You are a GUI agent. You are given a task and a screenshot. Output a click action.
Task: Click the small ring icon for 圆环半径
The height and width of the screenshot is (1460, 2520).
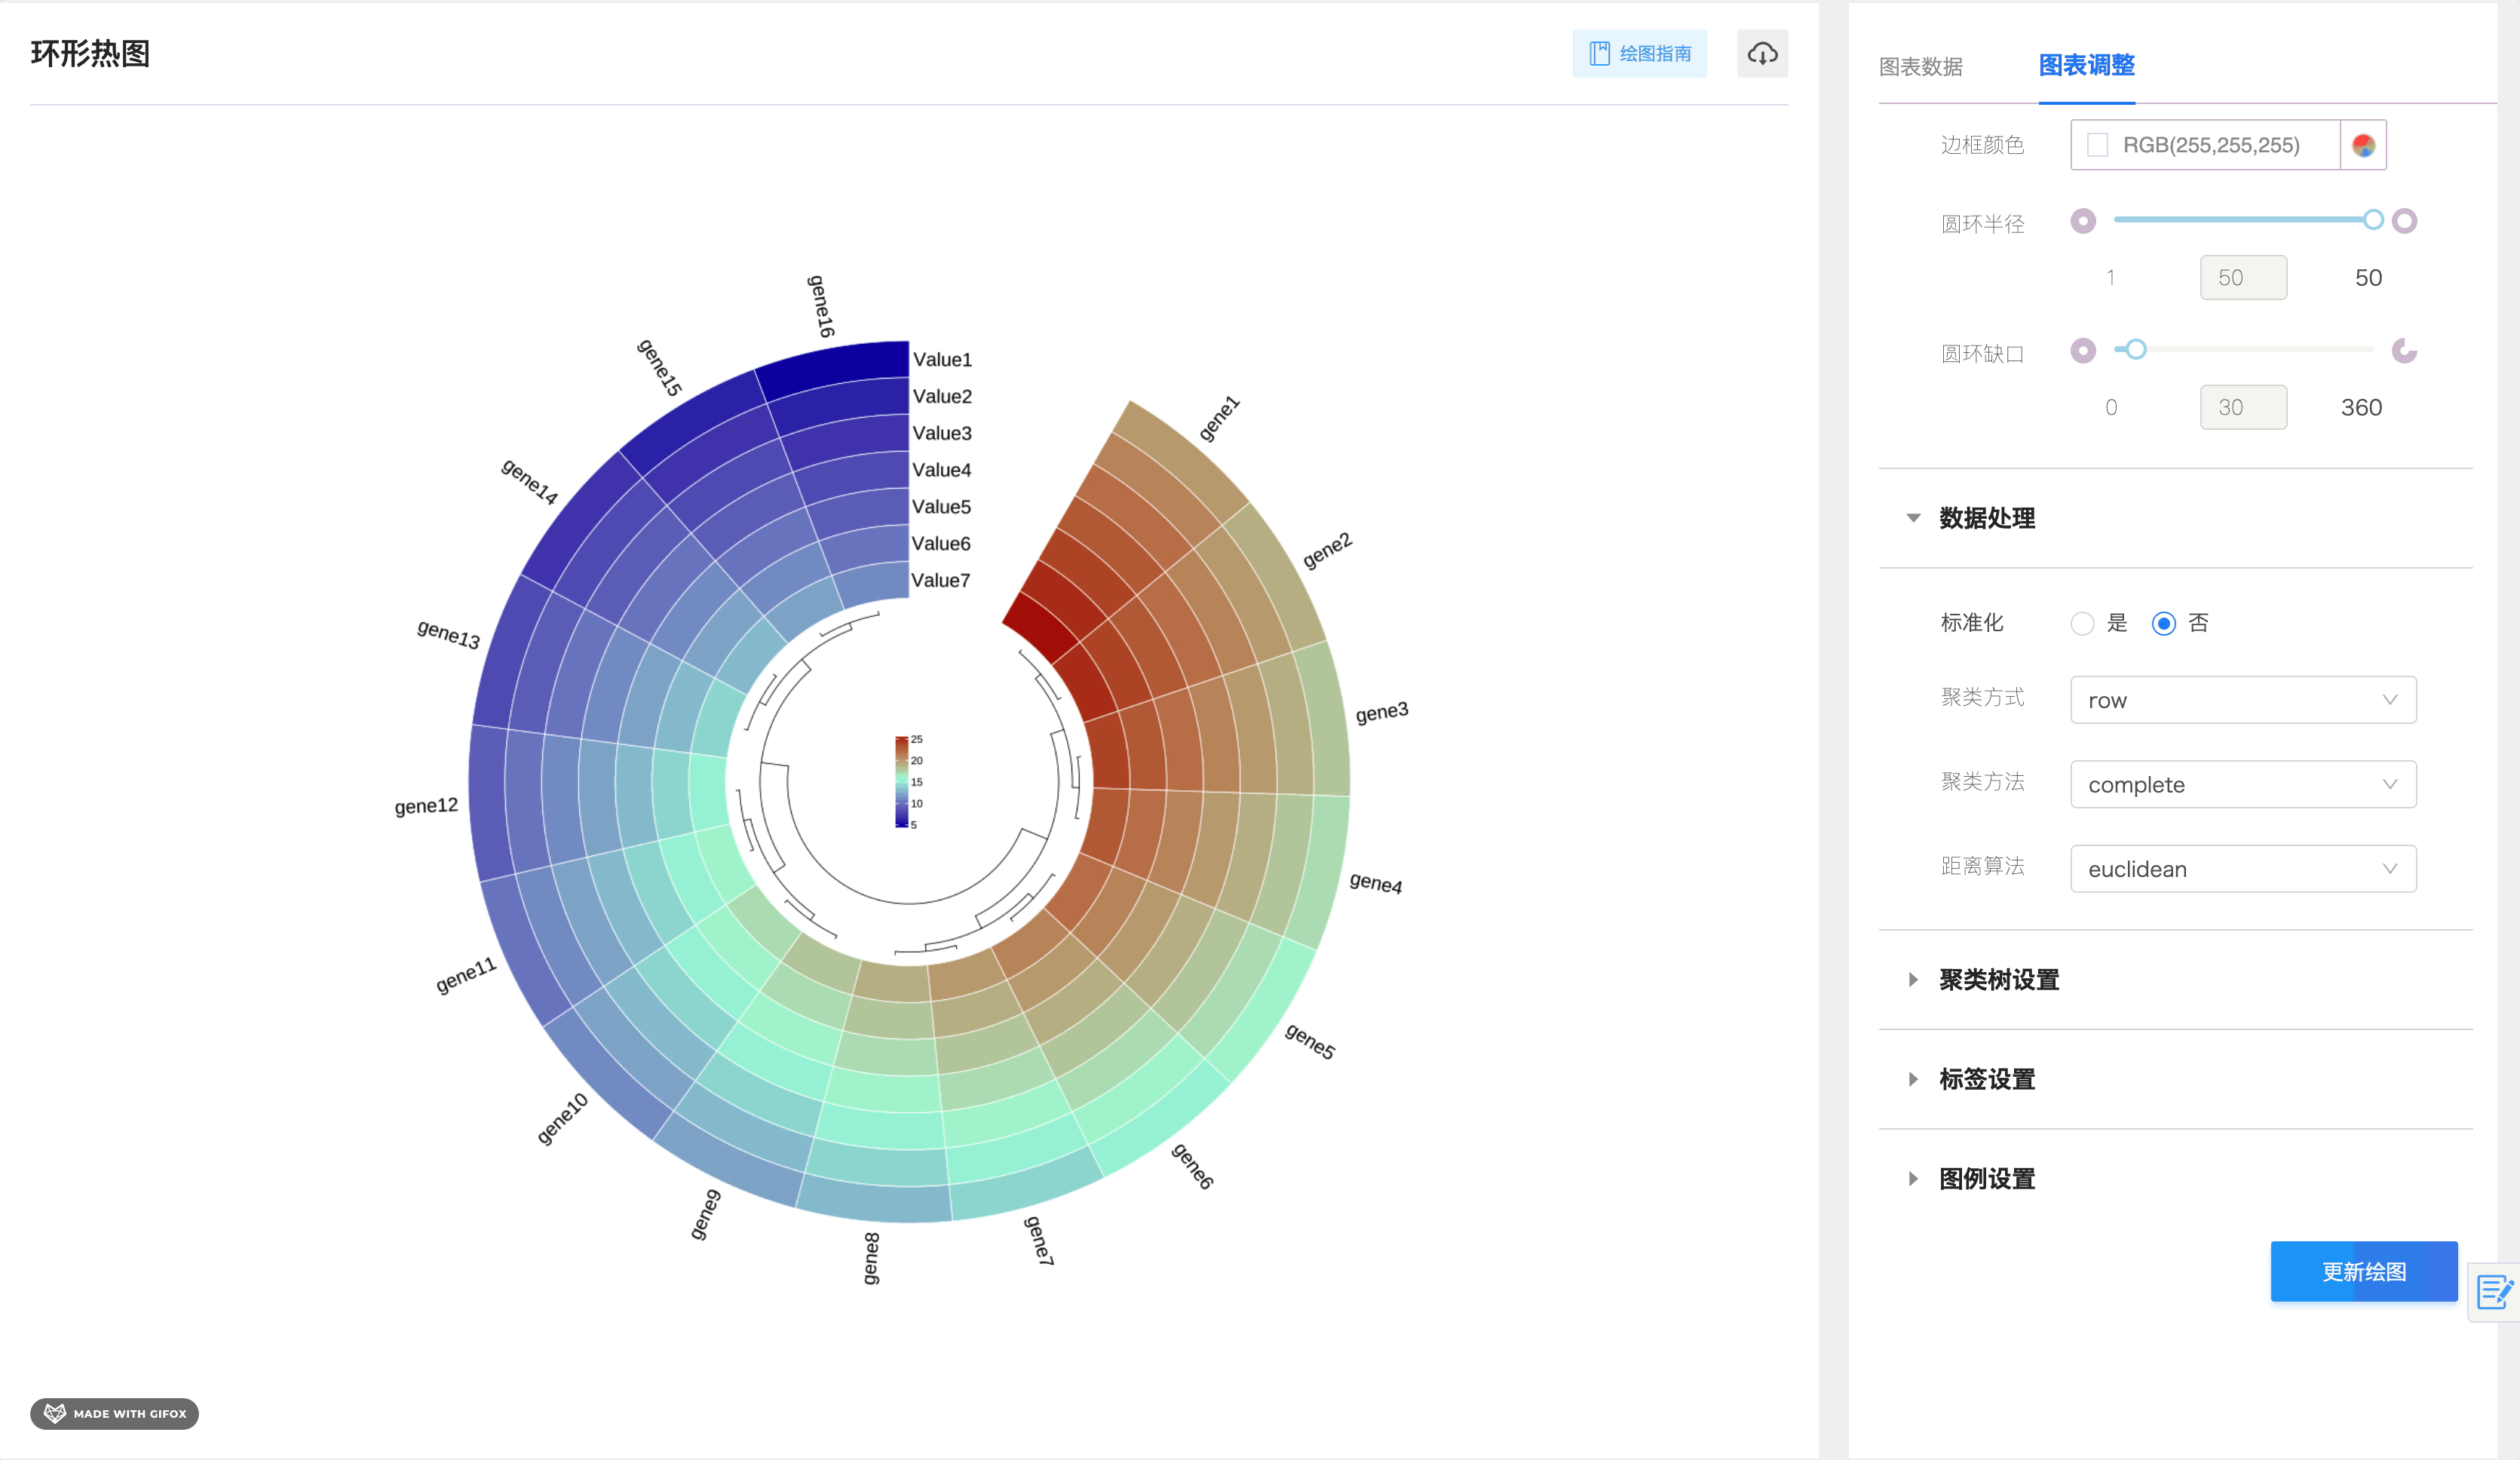(2083, 221)
